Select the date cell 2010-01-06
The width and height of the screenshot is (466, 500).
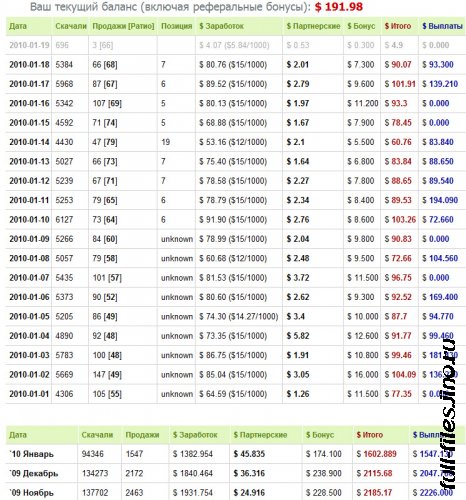(x=29, y=297)
